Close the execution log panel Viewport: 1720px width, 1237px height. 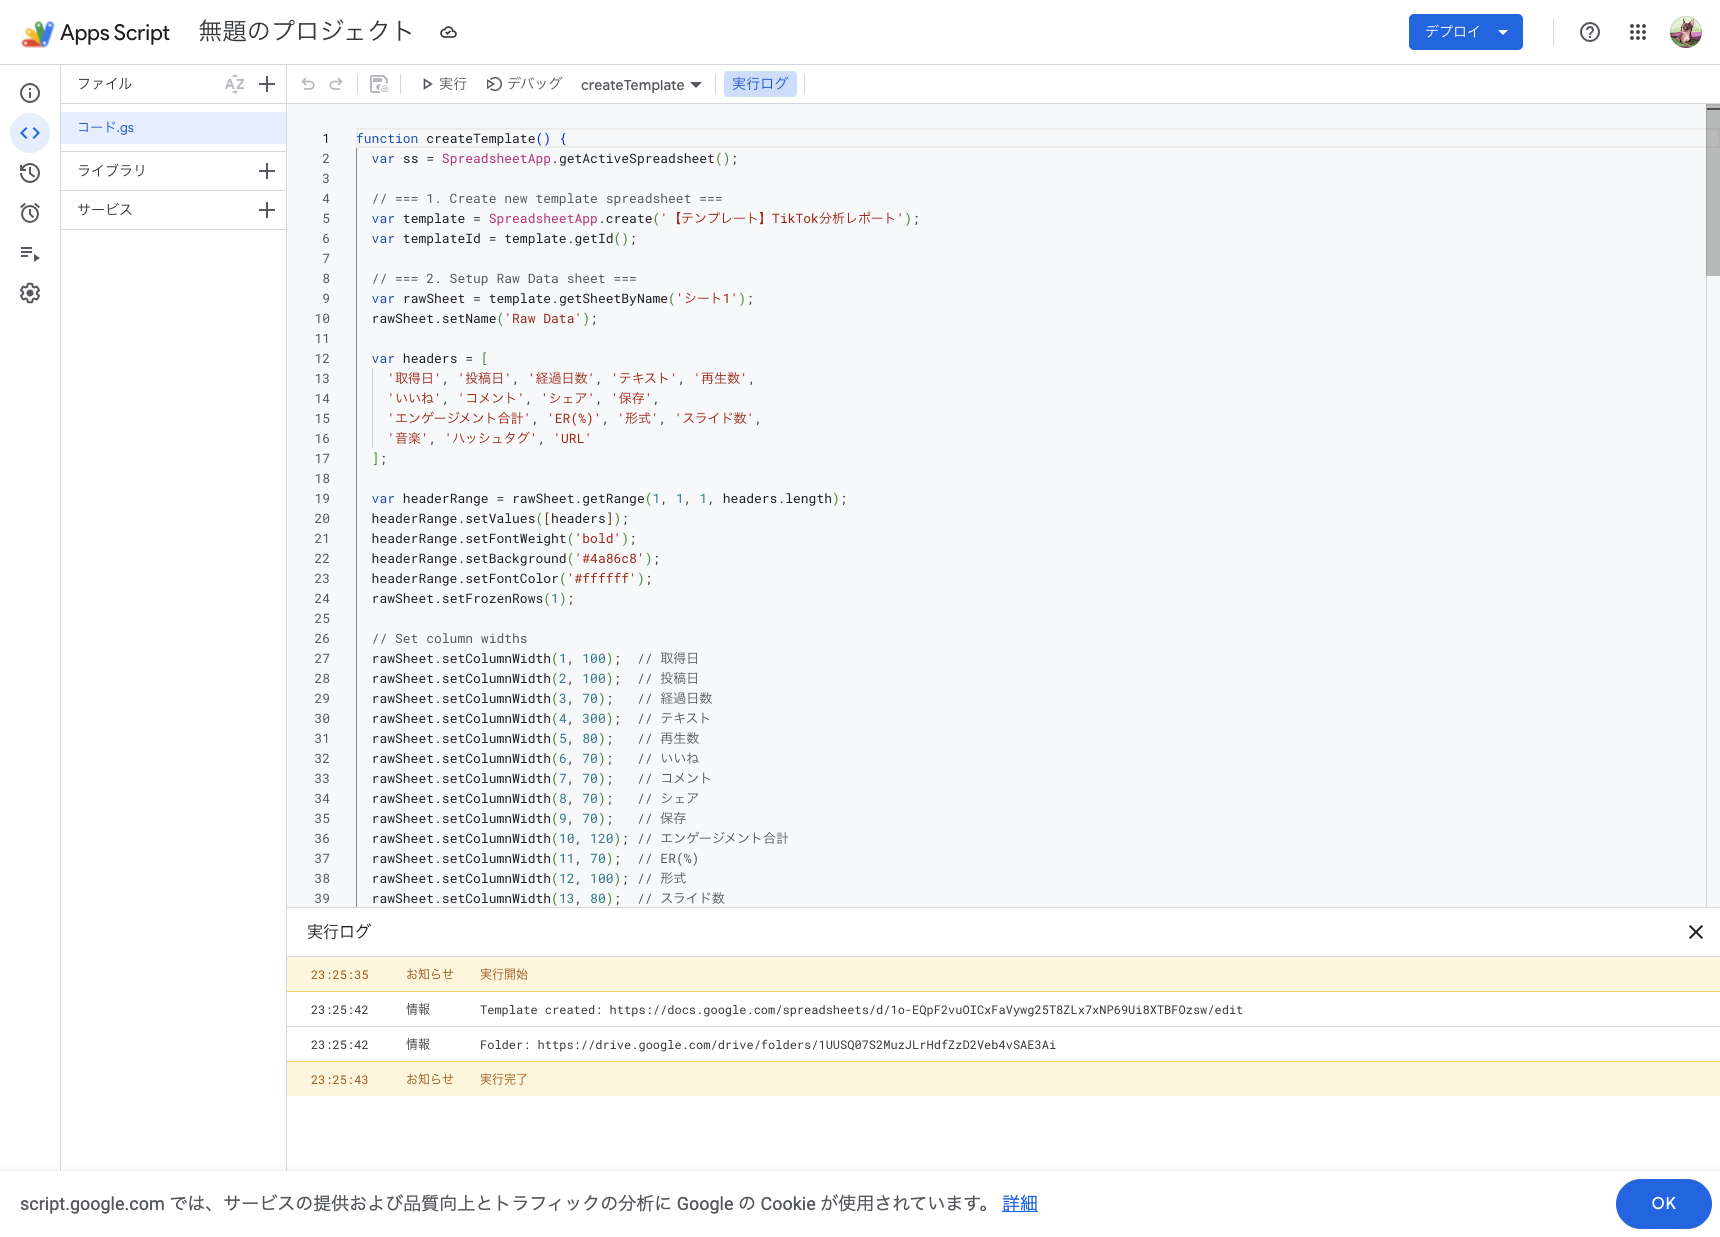pos(1696,932)
